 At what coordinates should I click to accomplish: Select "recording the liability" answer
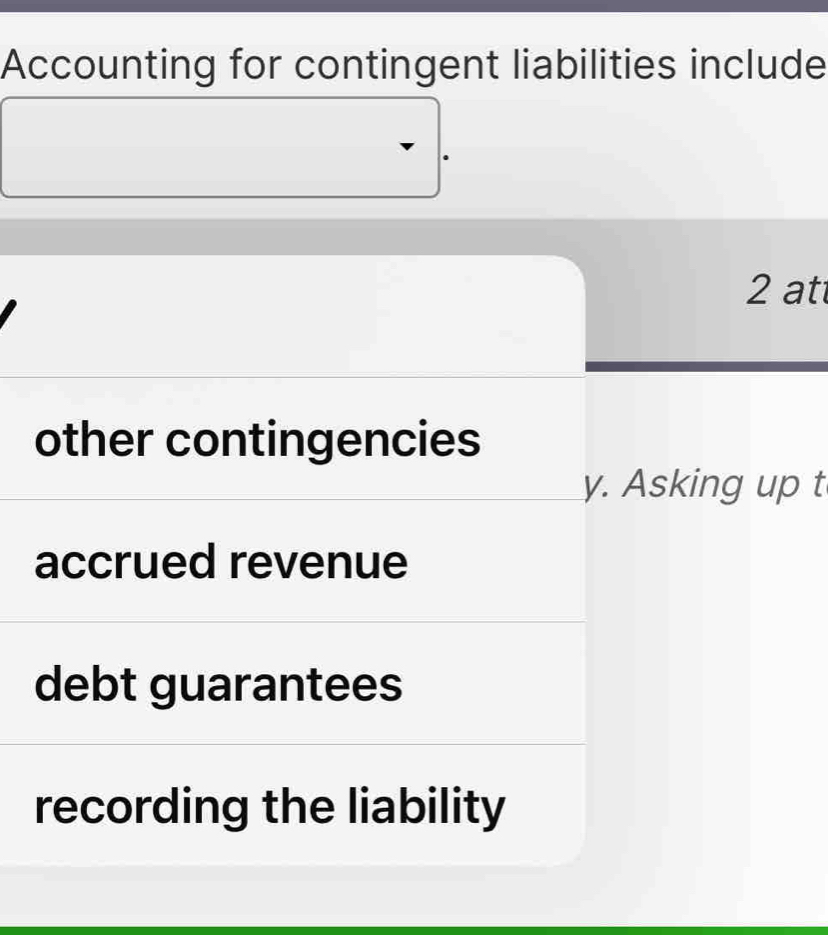coord(270,806)
